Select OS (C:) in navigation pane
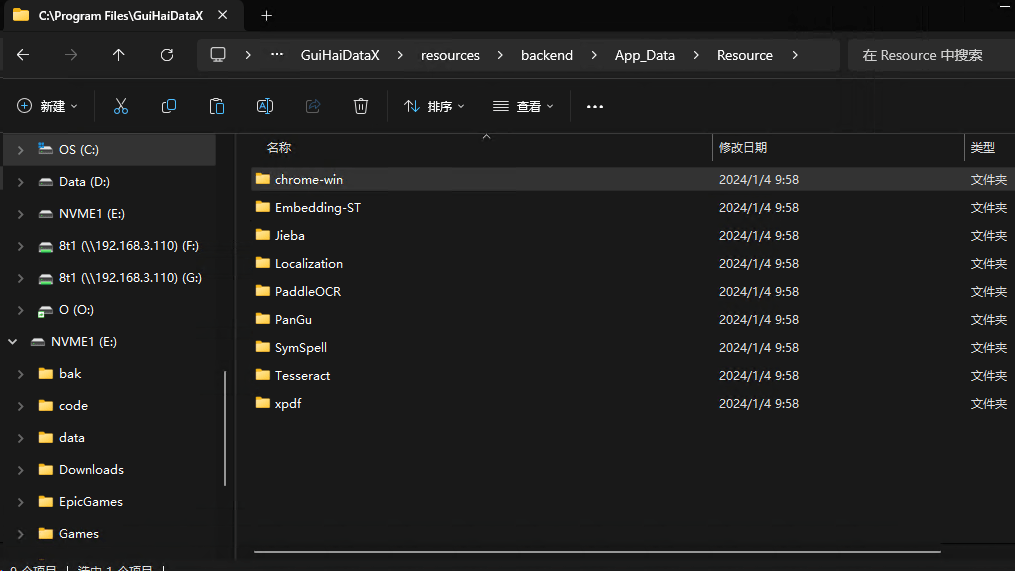The width and height of the screenshot is (1015, 571). (110, 150)
